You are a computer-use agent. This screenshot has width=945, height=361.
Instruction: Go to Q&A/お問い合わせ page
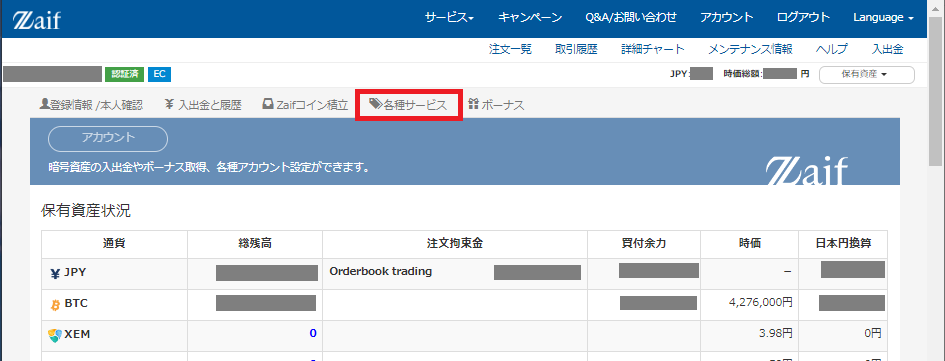coord(630,17)
